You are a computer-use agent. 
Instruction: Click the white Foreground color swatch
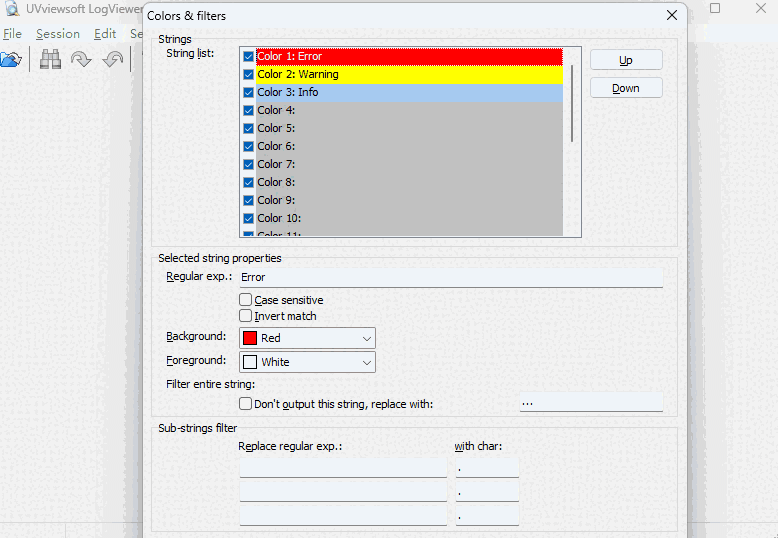(250, 362)
